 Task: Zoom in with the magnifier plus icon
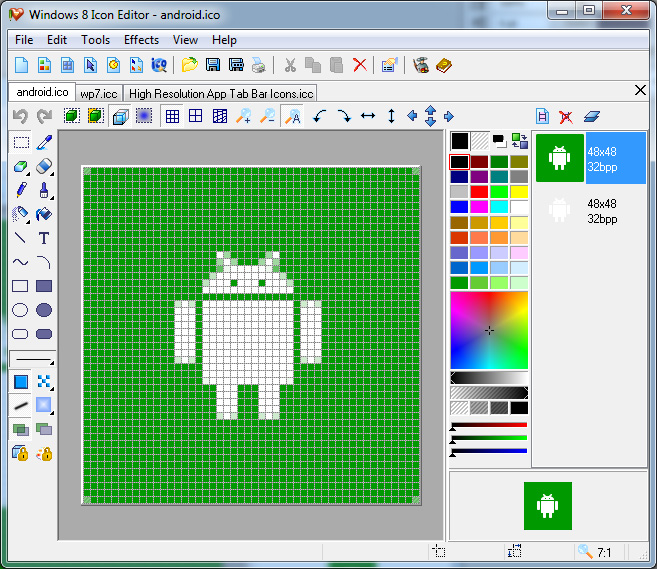click(243, 116)
